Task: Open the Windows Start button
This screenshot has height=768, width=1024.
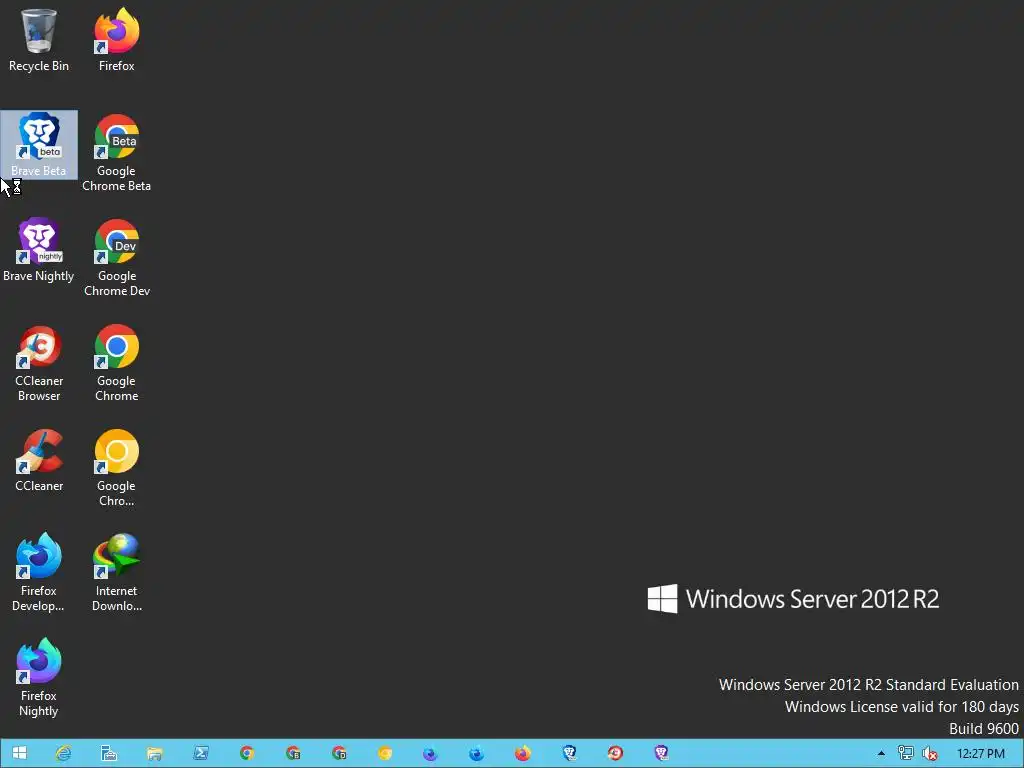Action: point(19,753)
